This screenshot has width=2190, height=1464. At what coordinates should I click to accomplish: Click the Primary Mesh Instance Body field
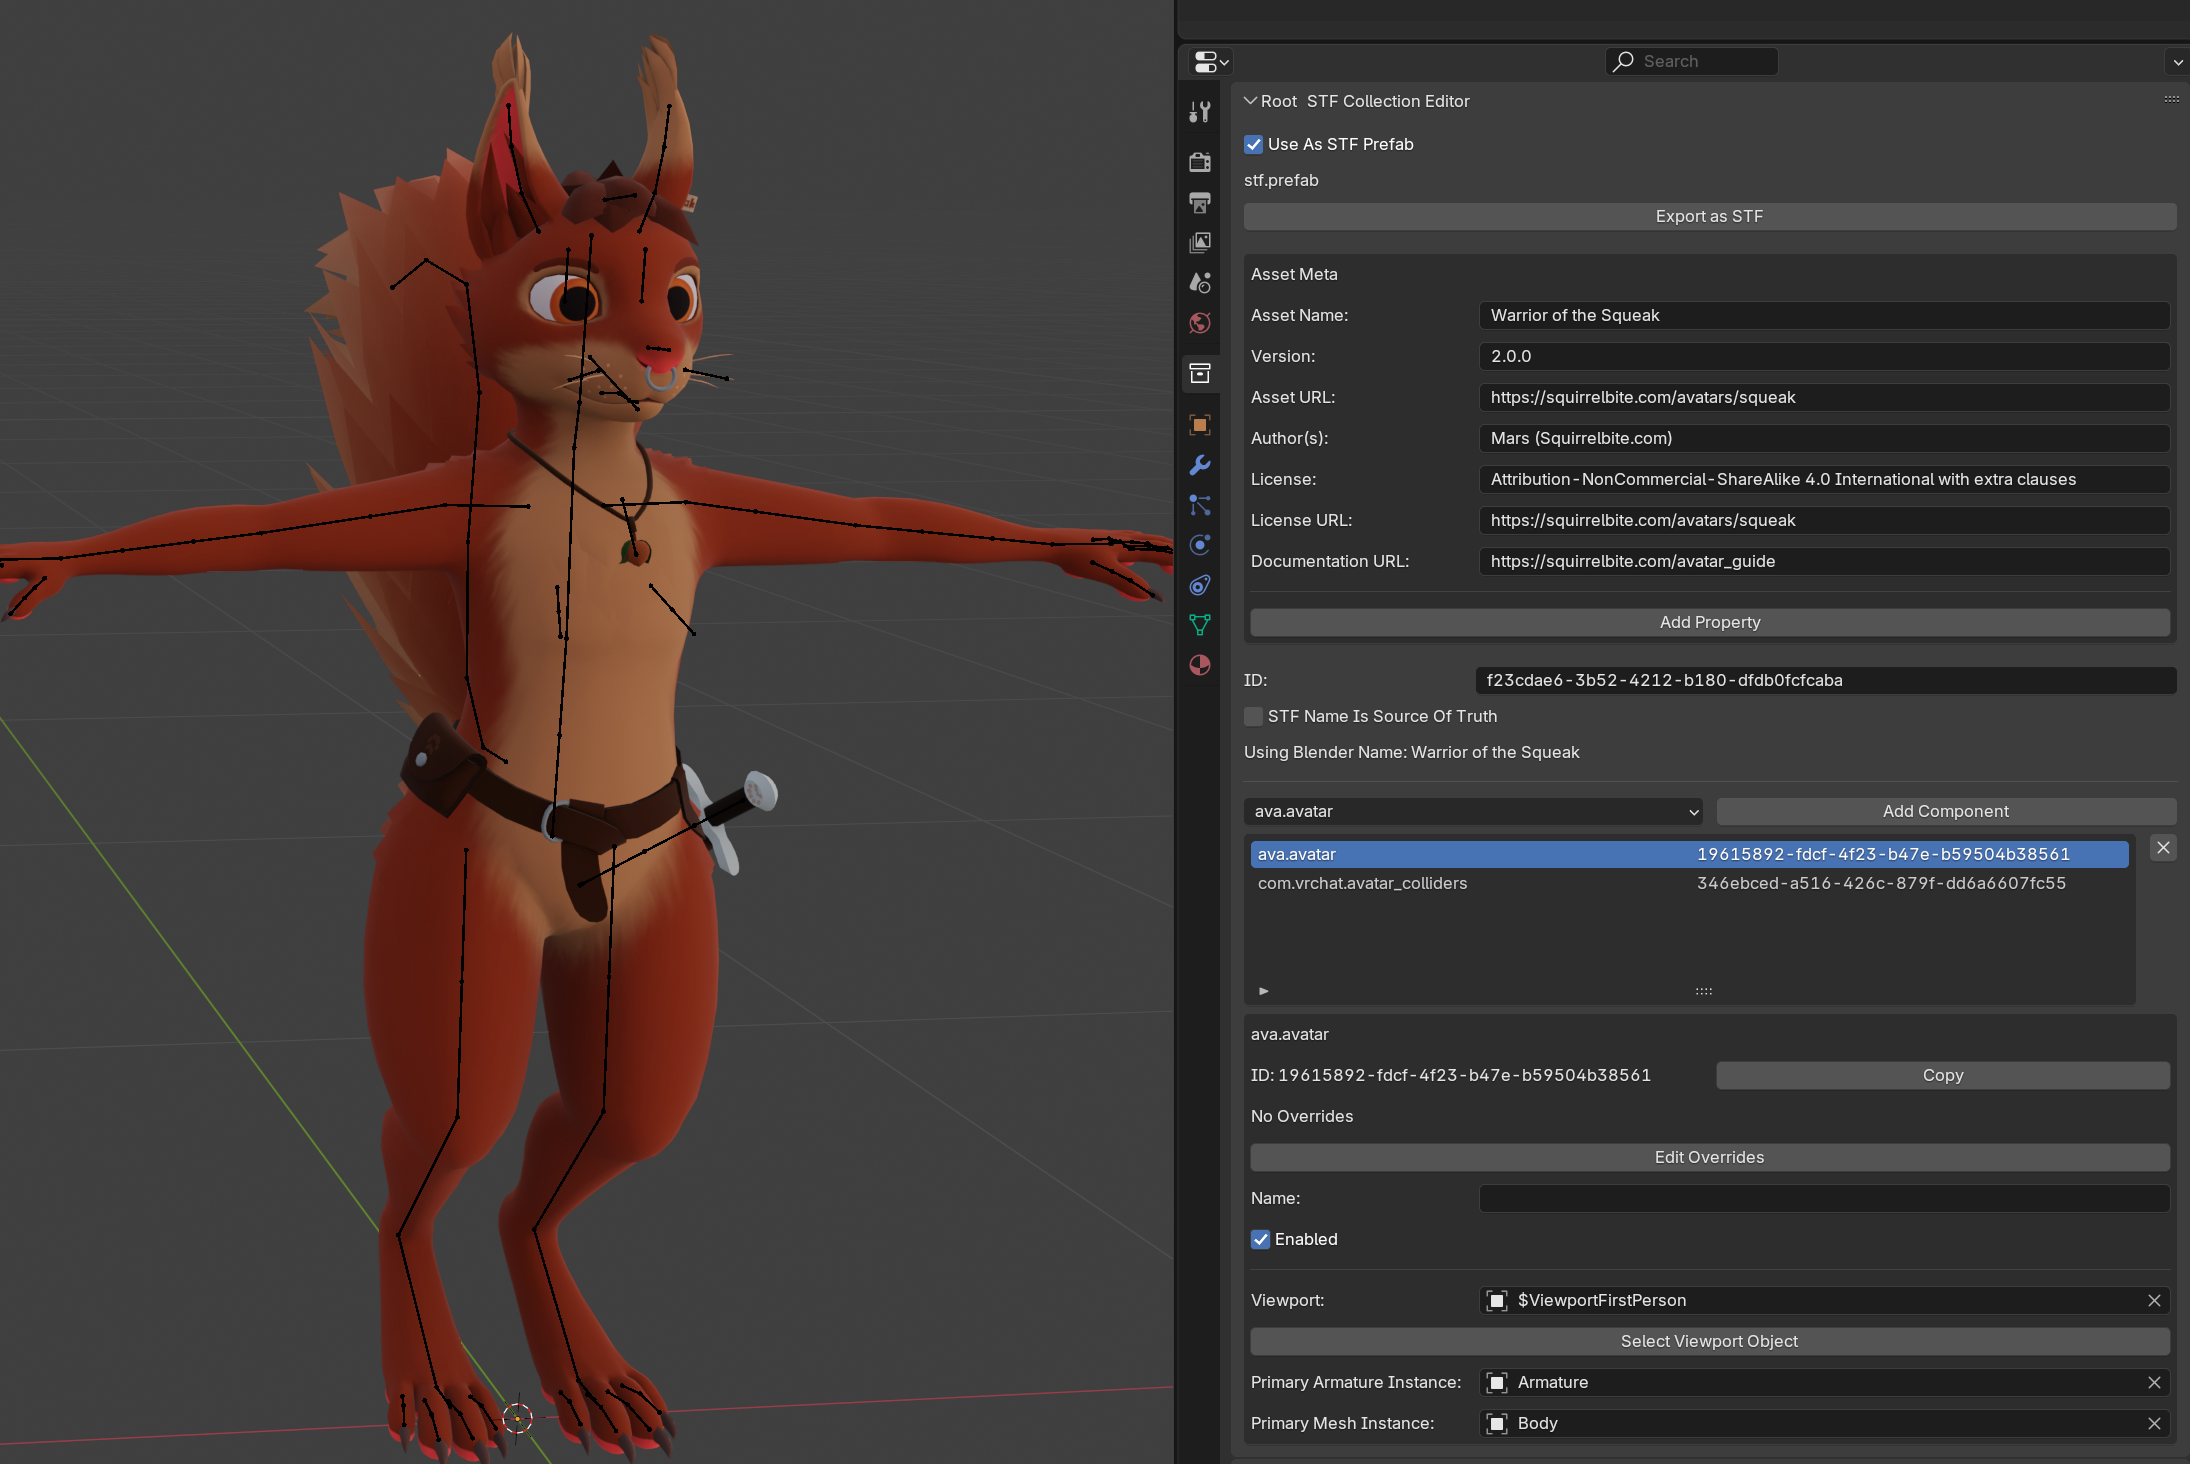(x=1824, y=1423)
